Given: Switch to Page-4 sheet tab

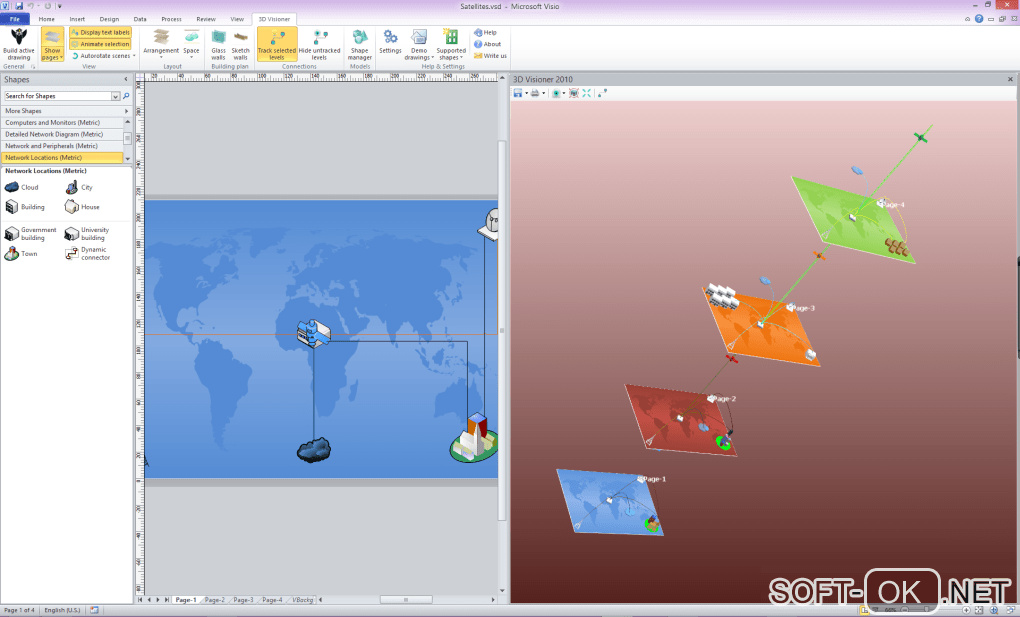Looking at the screenshot, I should [x=271, y=600].
